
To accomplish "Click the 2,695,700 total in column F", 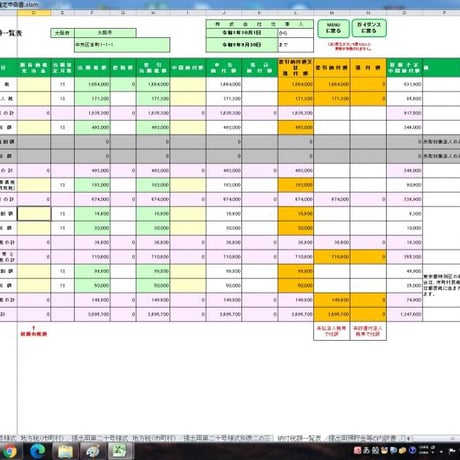I will [x=92, y=314].
